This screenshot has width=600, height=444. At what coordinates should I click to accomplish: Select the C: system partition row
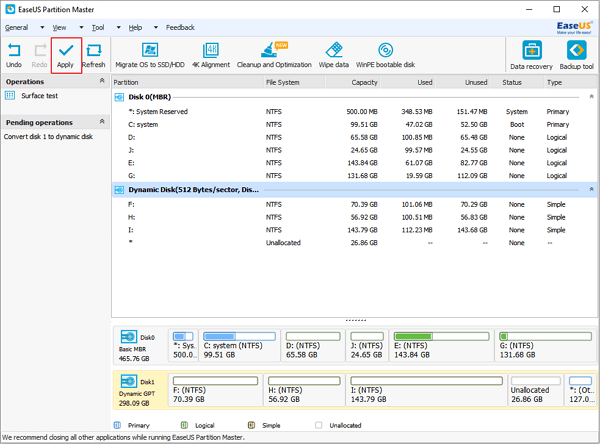coord(354,124)
